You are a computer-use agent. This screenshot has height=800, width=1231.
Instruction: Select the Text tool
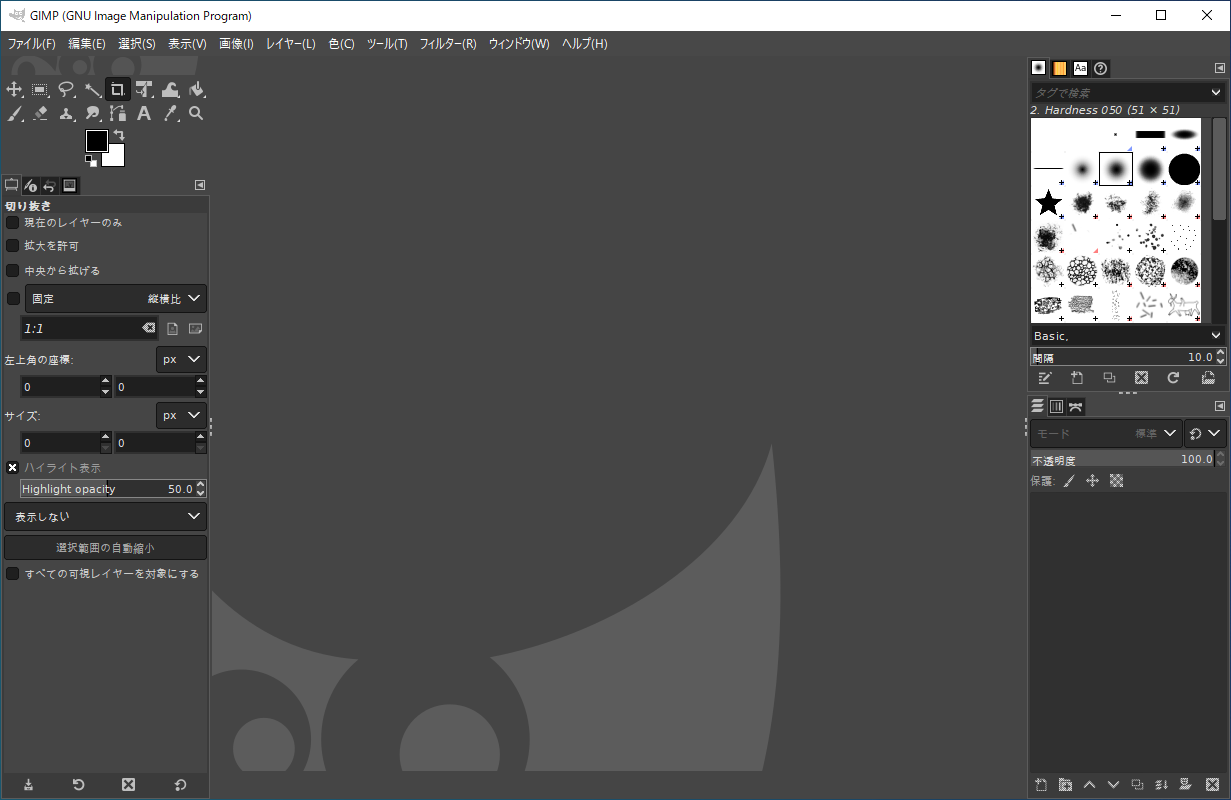pyautogui.click(x=144, y=114)
